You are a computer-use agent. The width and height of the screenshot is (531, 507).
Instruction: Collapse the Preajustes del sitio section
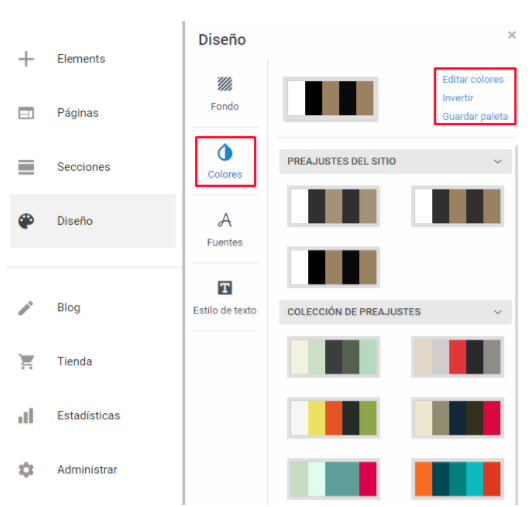pyautogui.click(x=497, y=161)
